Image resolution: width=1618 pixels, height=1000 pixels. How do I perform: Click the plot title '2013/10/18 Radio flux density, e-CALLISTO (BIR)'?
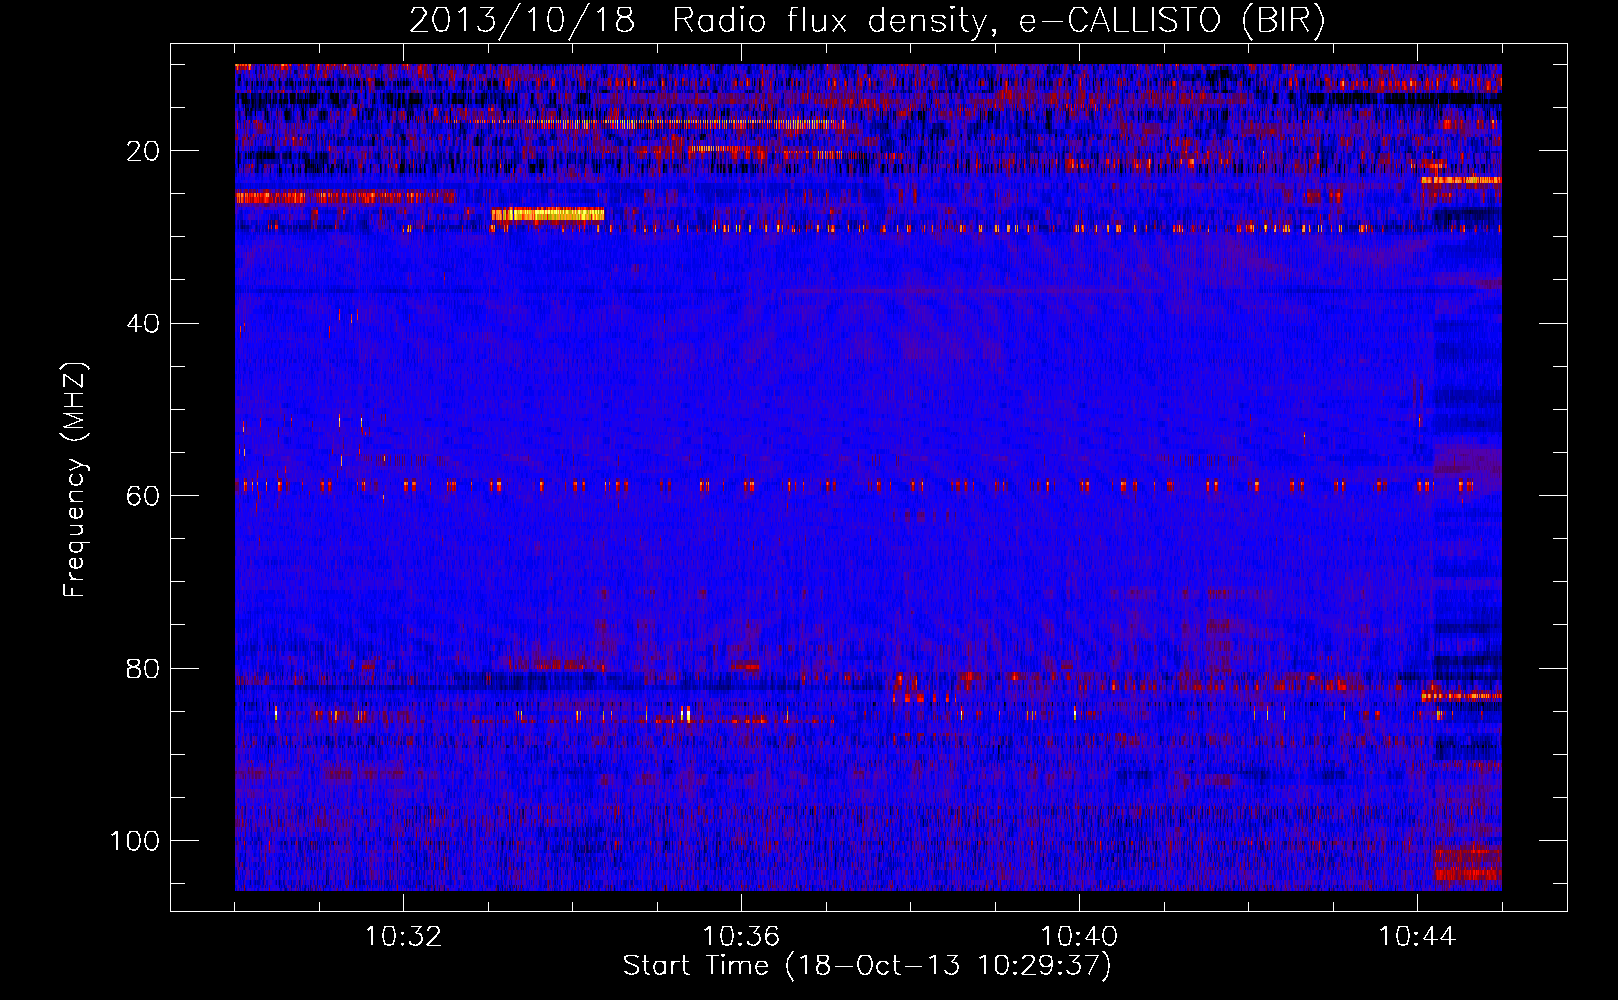coord(867,21)
